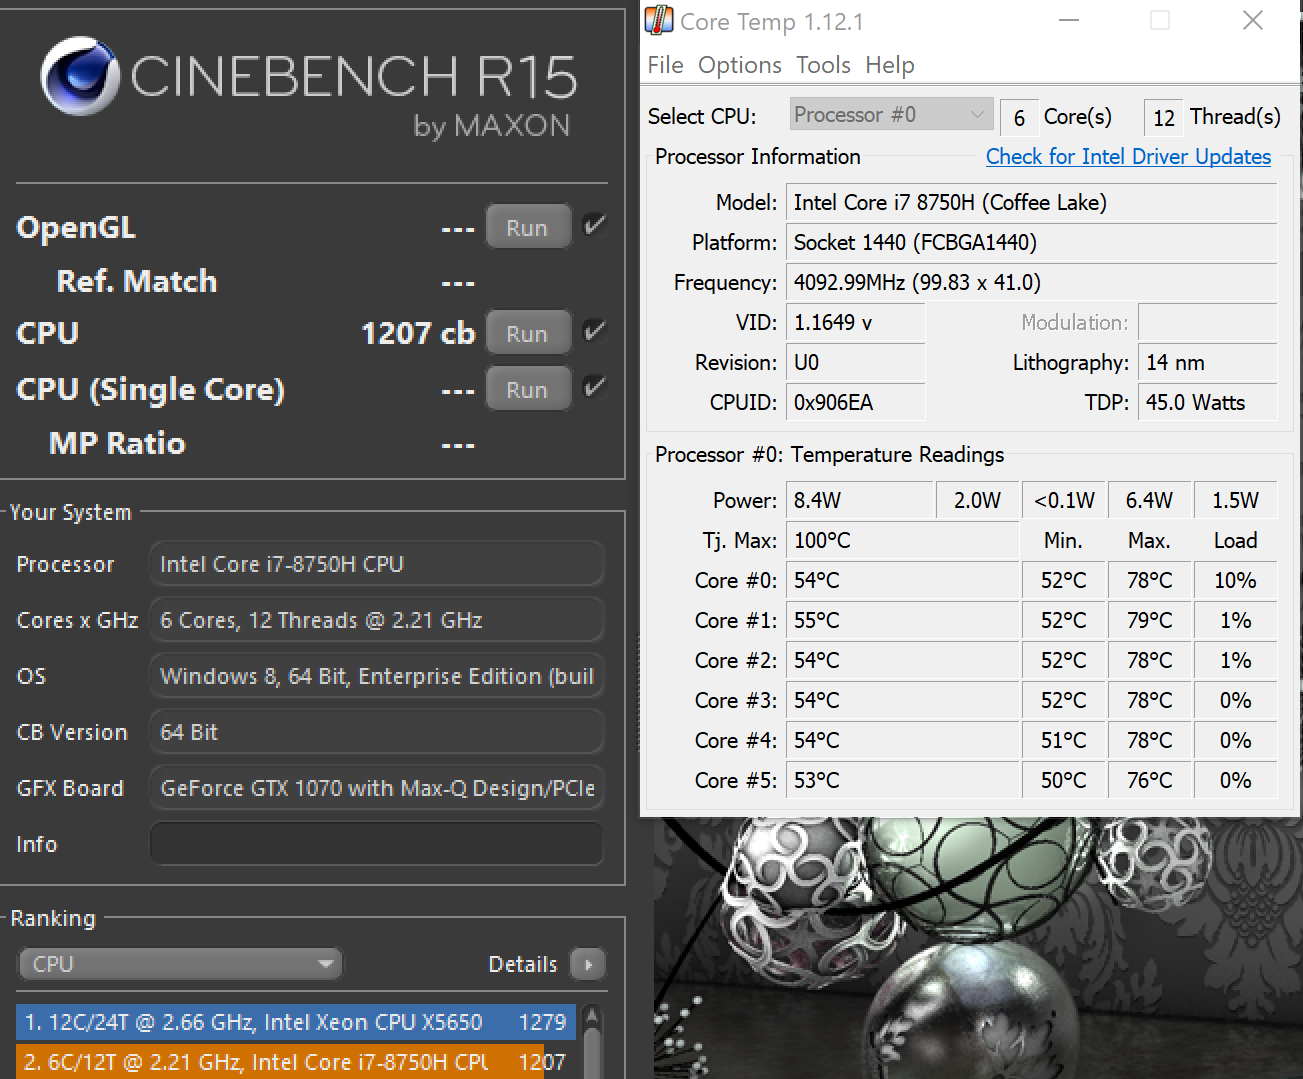Open the Options menu in Core Temp
The height and width of the screenshot is (1079, 1303).
click(740, 65)
